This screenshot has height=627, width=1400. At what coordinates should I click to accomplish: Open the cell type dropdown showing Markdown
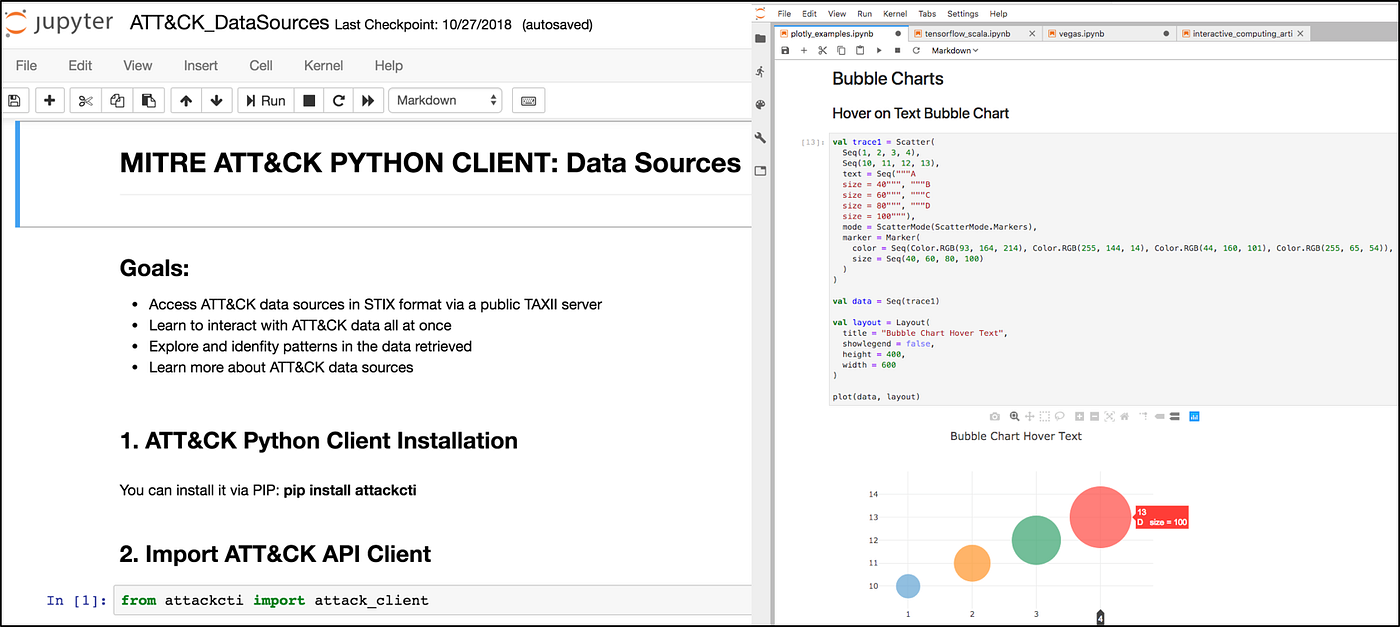[x=445, y=100]
